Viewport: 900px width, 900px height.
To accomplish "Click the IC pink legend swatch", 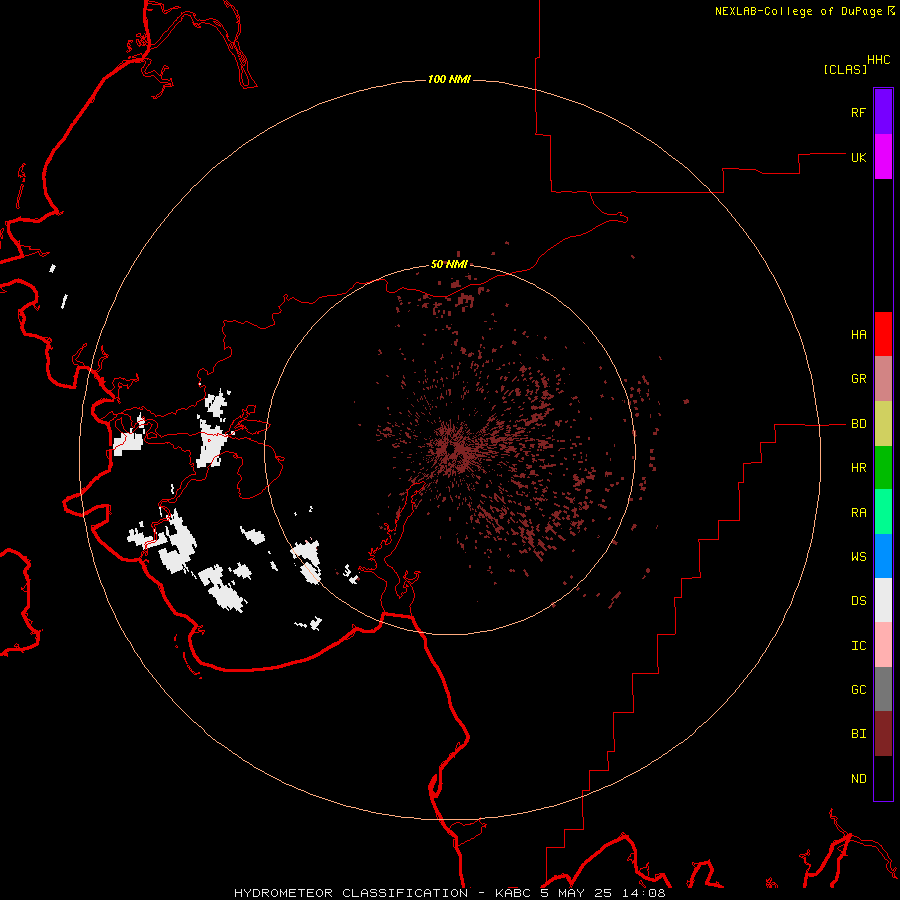I will 883,645.
